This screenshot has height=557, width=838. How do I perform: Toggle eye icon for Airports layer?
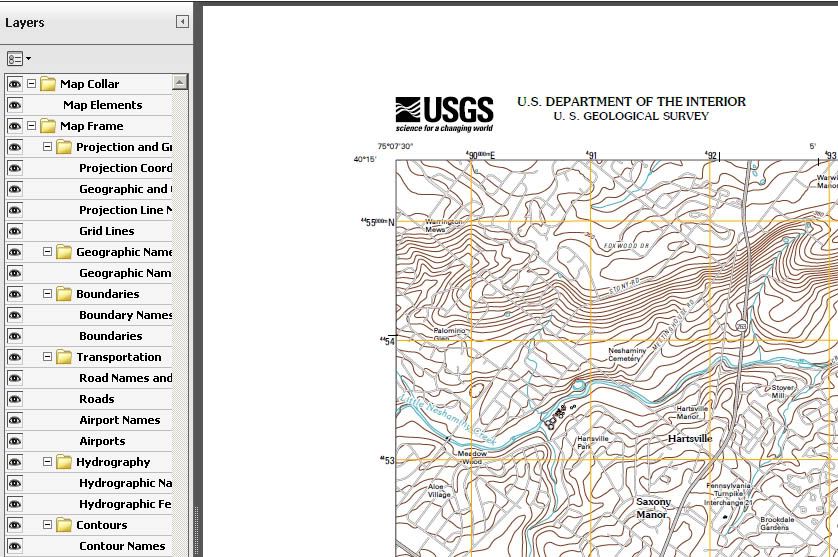click(14, 441)
